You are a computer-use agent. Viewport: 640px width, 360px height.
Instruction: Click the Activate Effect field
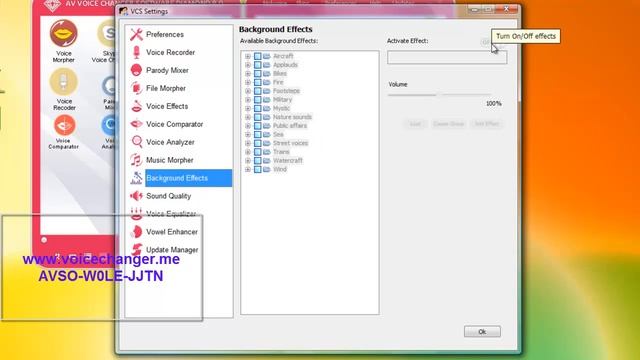pyautogui.click(x=447, y=58)
